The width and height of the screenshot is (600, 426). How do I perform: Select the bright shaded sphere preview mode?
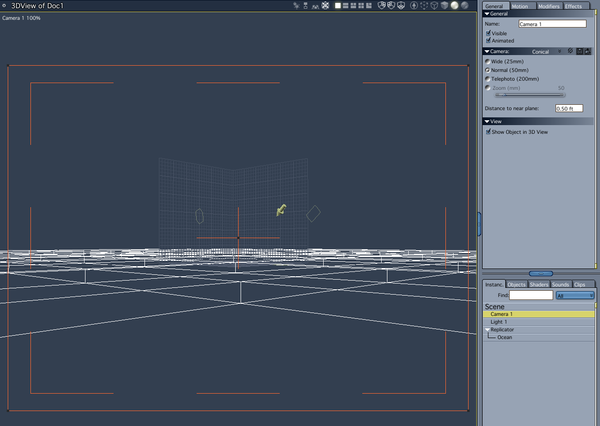click(454, 5)
